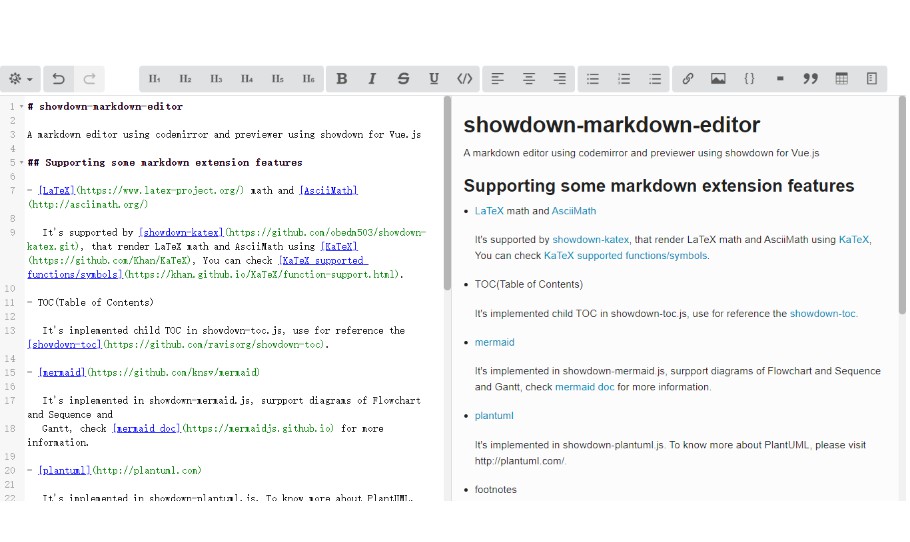Collapse the fold arrow on line 1
Image resolution: width=910 pixels, height=542 pixels.
coord(21,107)
